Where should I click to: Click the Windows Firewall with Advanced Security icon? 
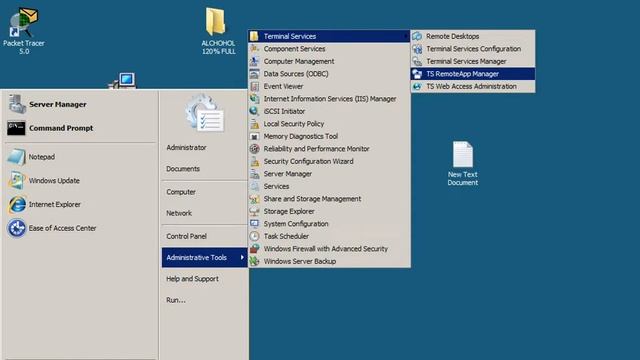[x=254, y=249]
